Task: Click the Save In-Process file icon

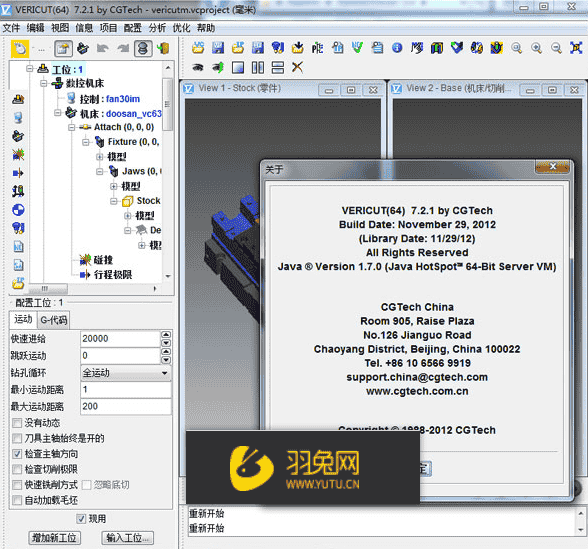Action: click(258, 48)
